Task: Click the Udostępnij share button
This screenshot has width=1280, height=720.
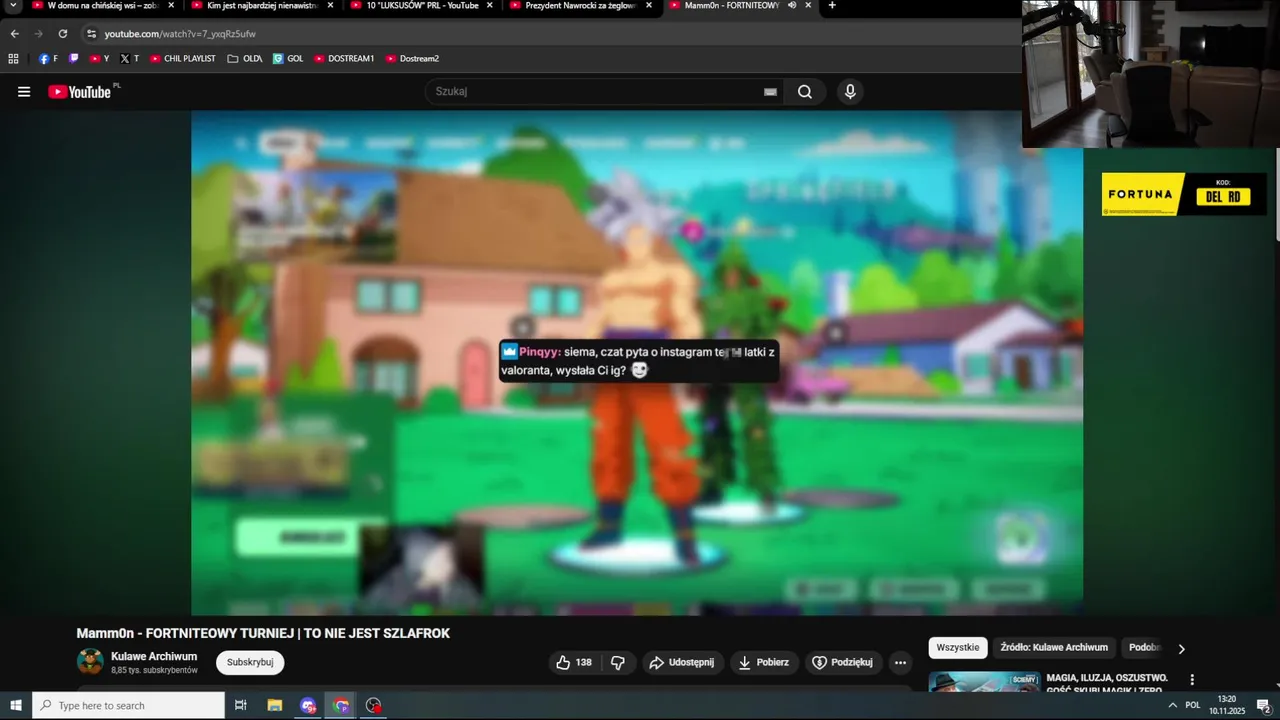Action: point(681,662)
